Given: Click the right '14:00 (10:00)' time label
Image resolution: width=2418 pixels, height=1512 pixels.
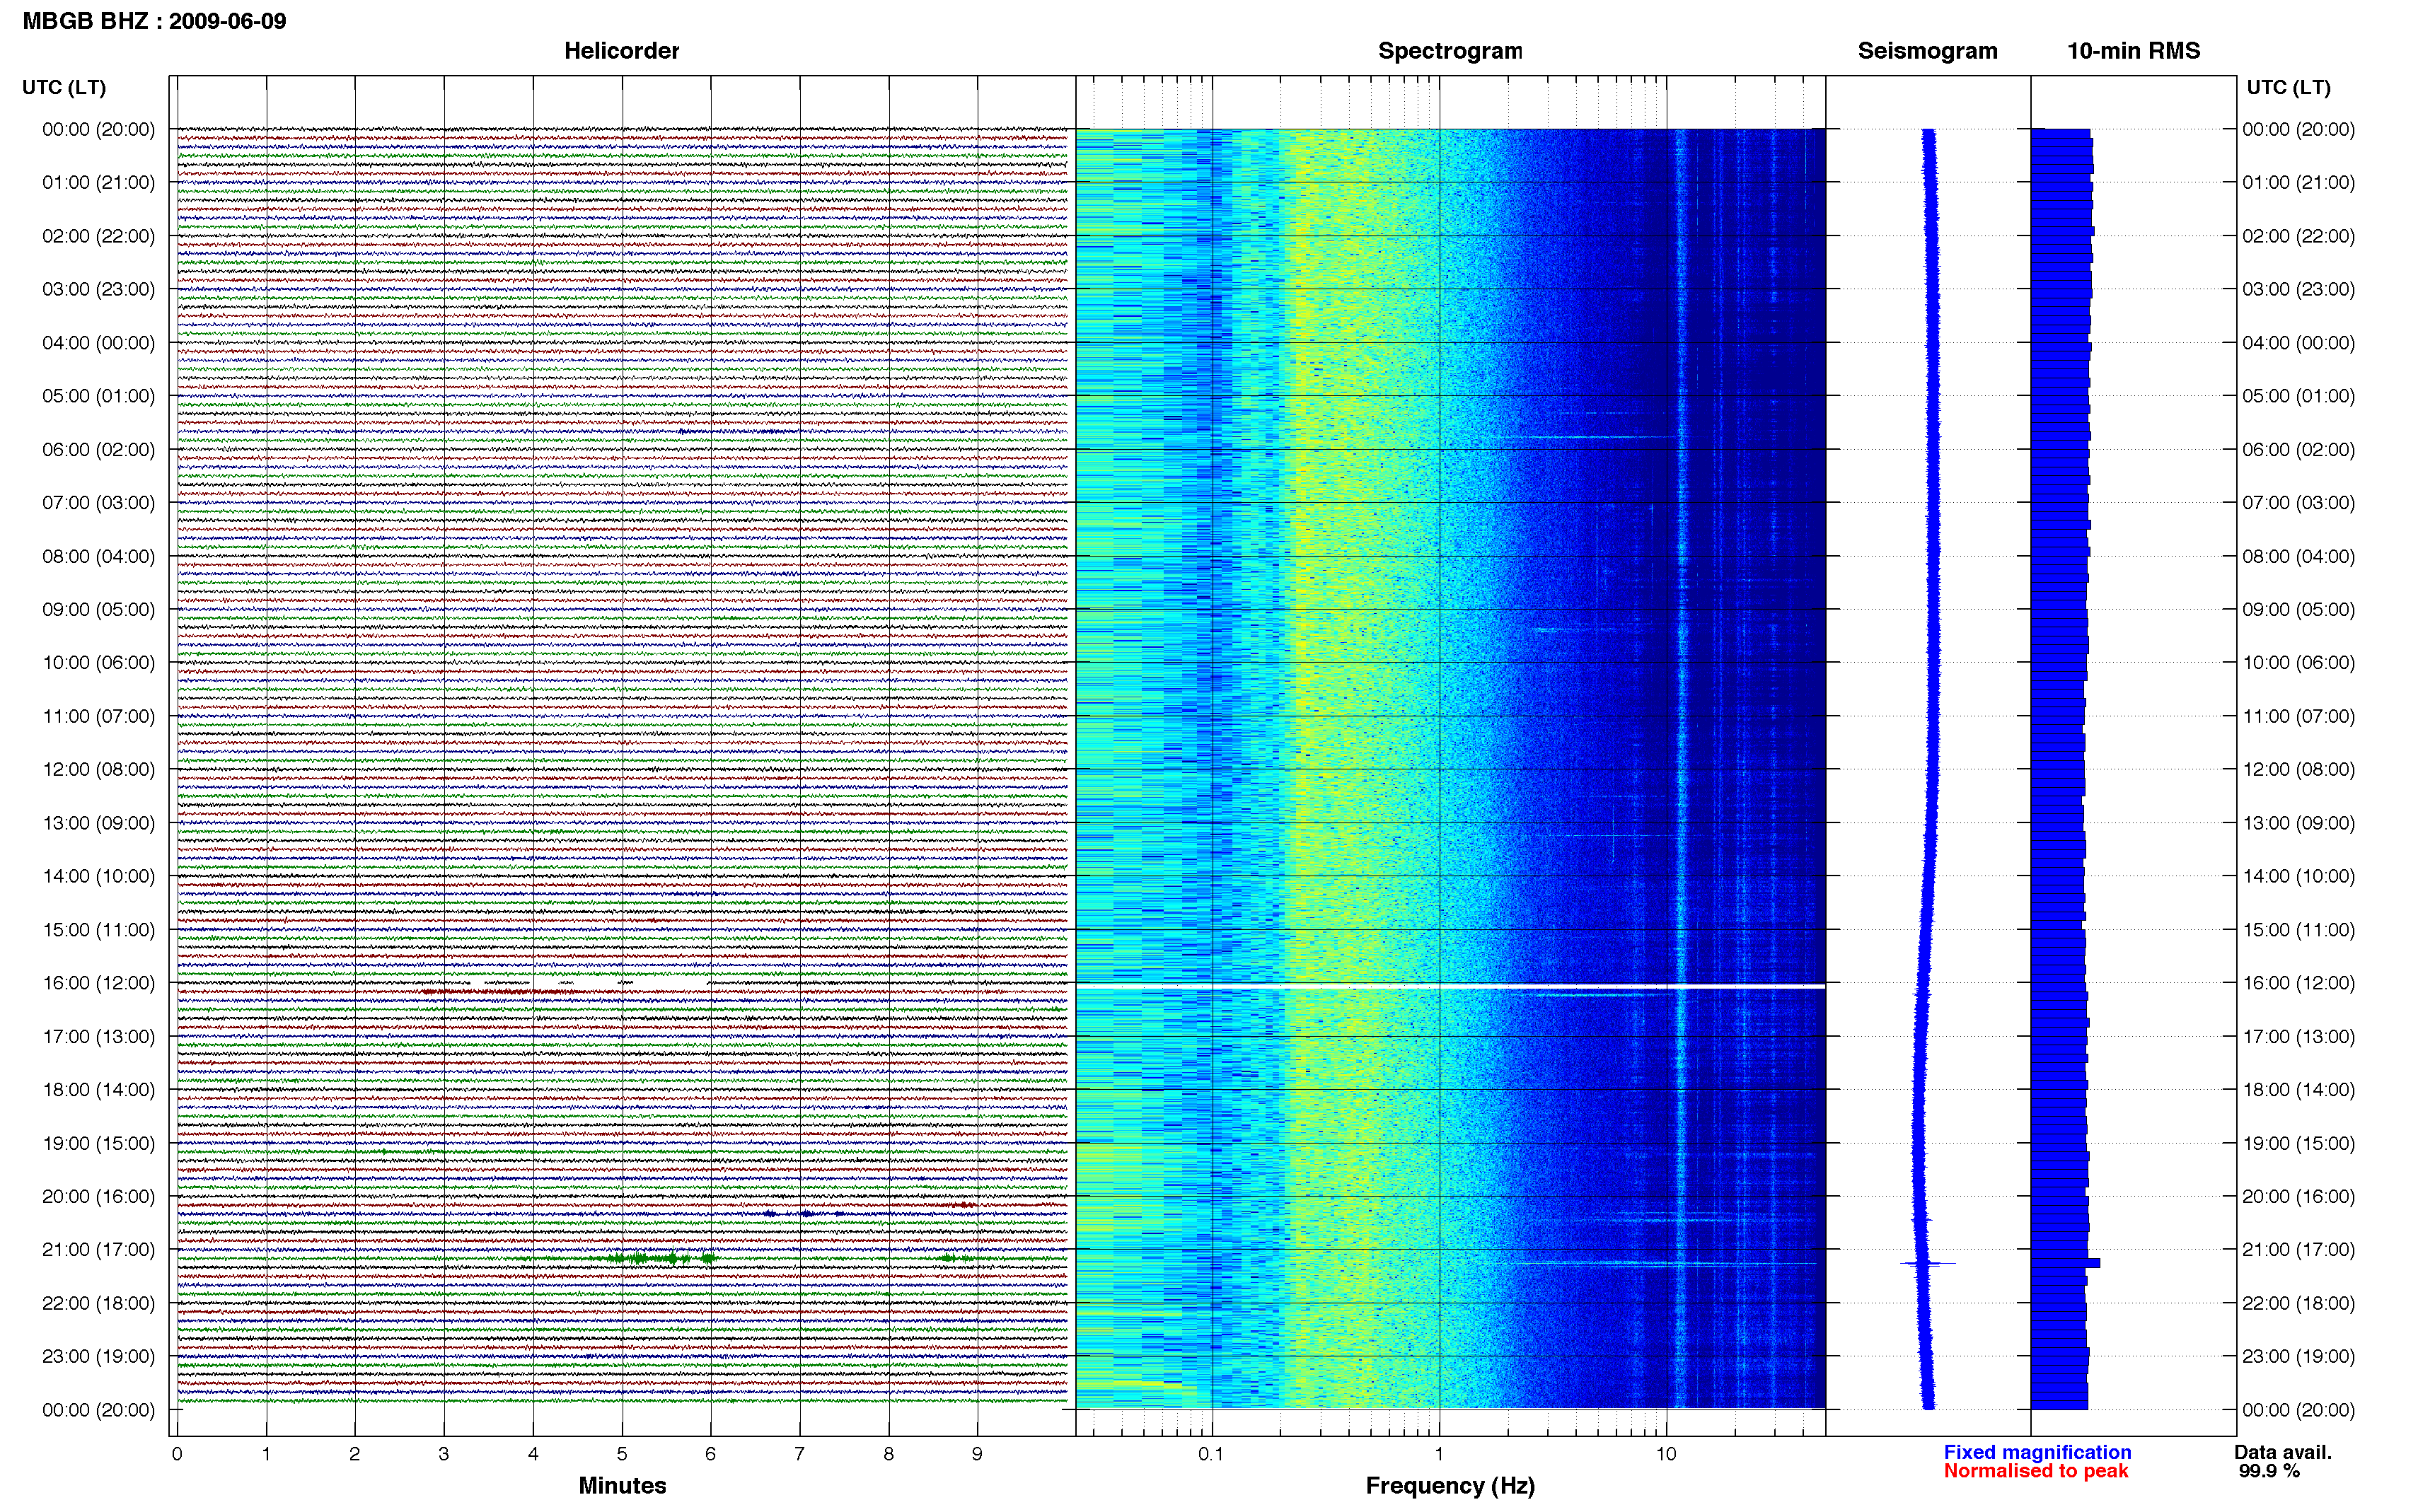Looking at the screenshot, I should 2298,876.
